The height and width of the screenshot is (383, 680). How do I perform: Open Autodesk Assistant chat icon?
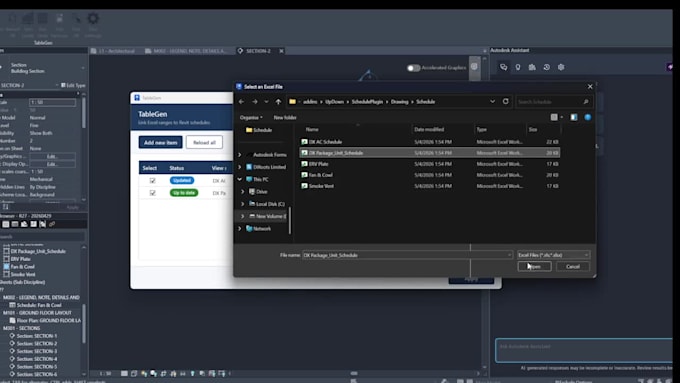pyautogui.click(x=503, y=67)
